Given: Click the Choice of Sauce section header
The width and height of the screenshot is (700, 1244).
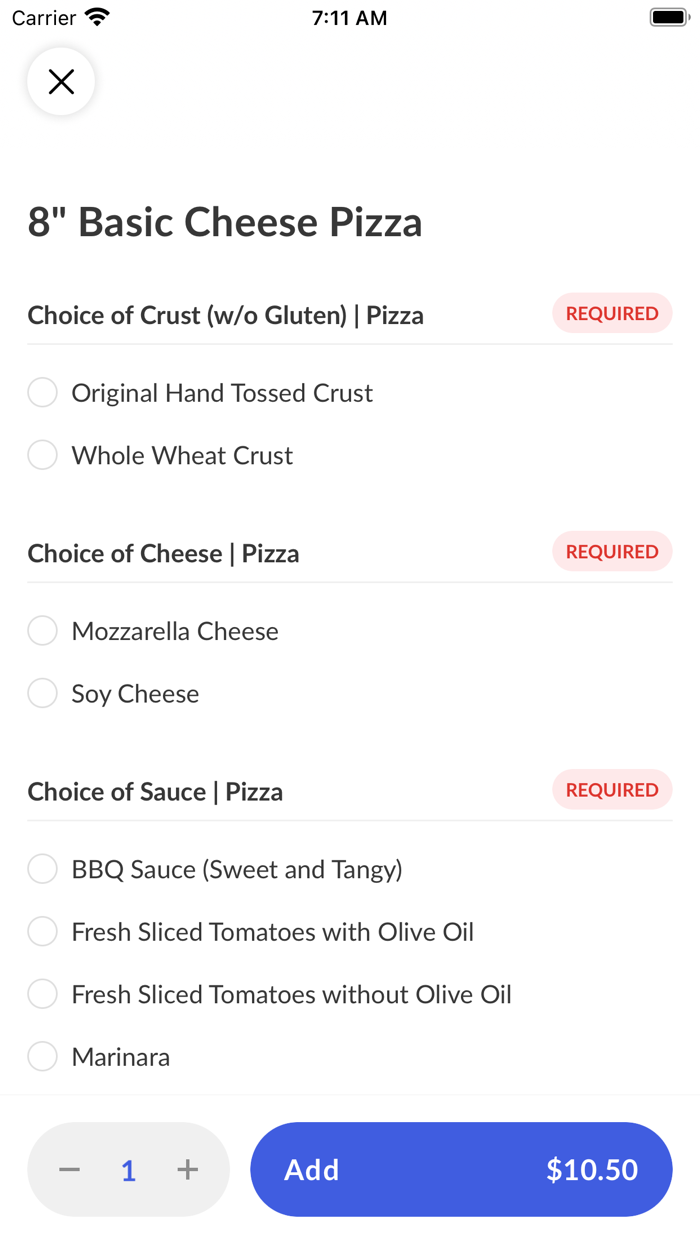Looking at the screenshot, I should (157, 790).
